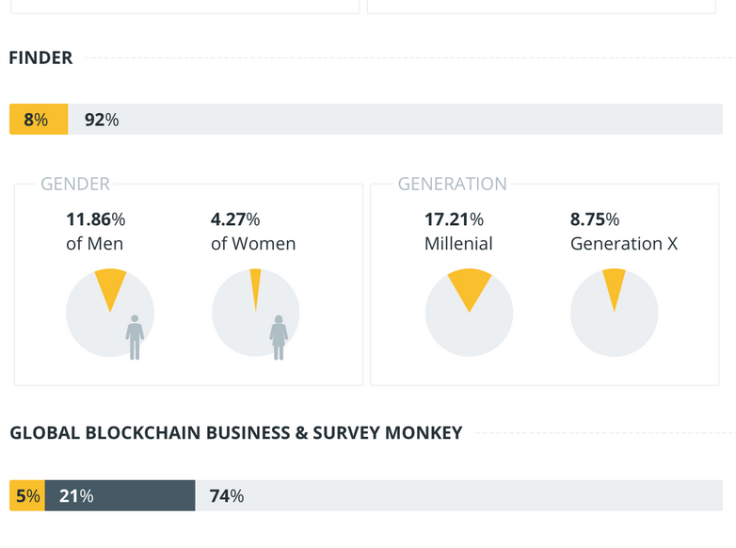This screenshot has width=736, height=548.
Task: Click the grey 74% bar segment
Action: click(x=459, y=495)
